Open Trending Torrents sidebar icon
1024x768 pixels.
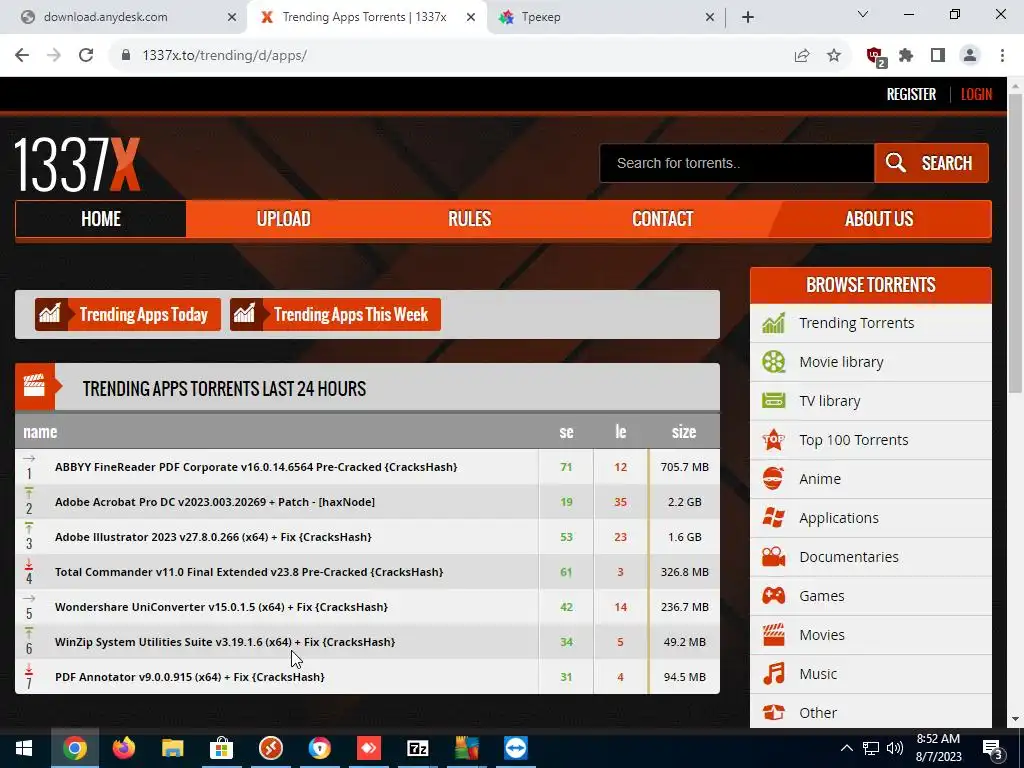click(773, 323)
